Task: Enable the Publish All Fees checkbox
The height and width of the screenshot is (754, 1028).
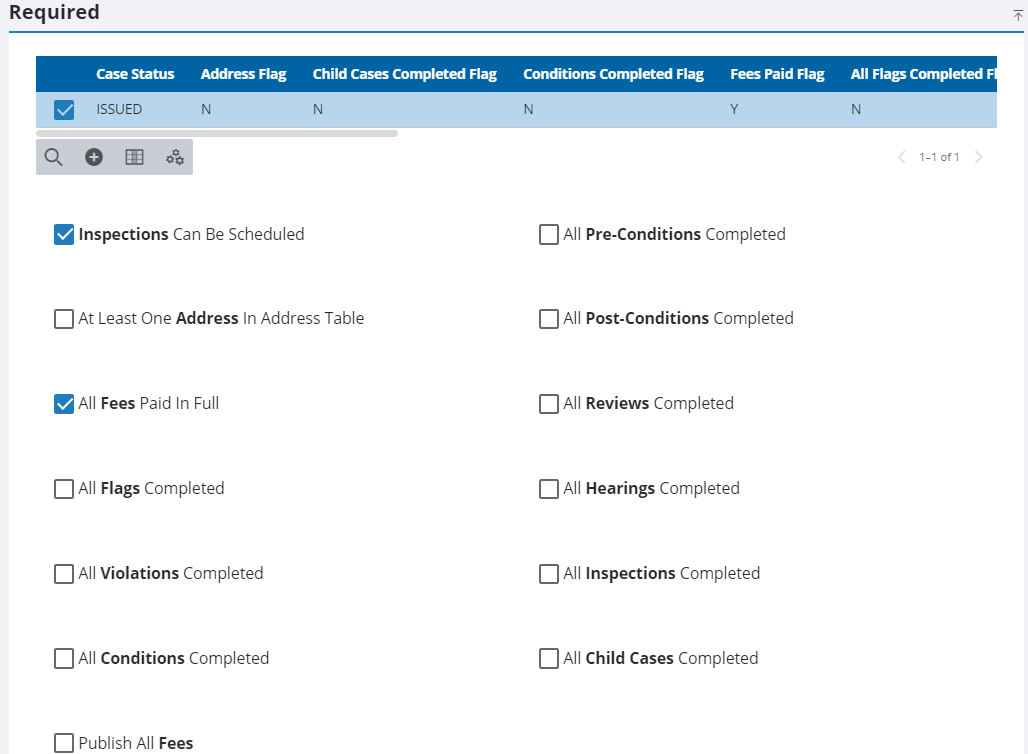Action: click(64, 743)
